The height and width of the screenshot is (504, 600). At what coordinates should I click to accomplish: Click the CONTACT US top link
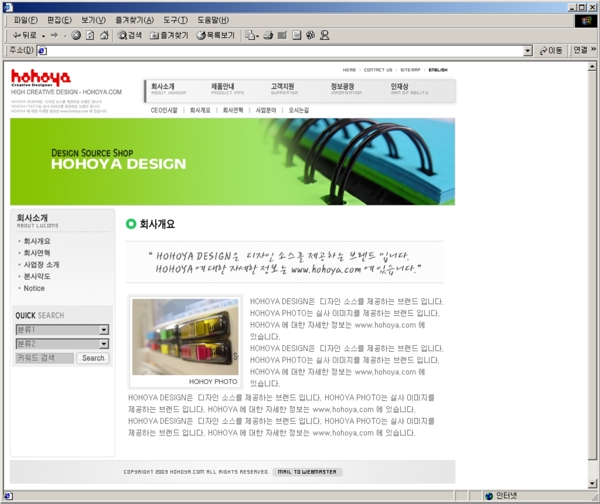[x=378, y=70]
